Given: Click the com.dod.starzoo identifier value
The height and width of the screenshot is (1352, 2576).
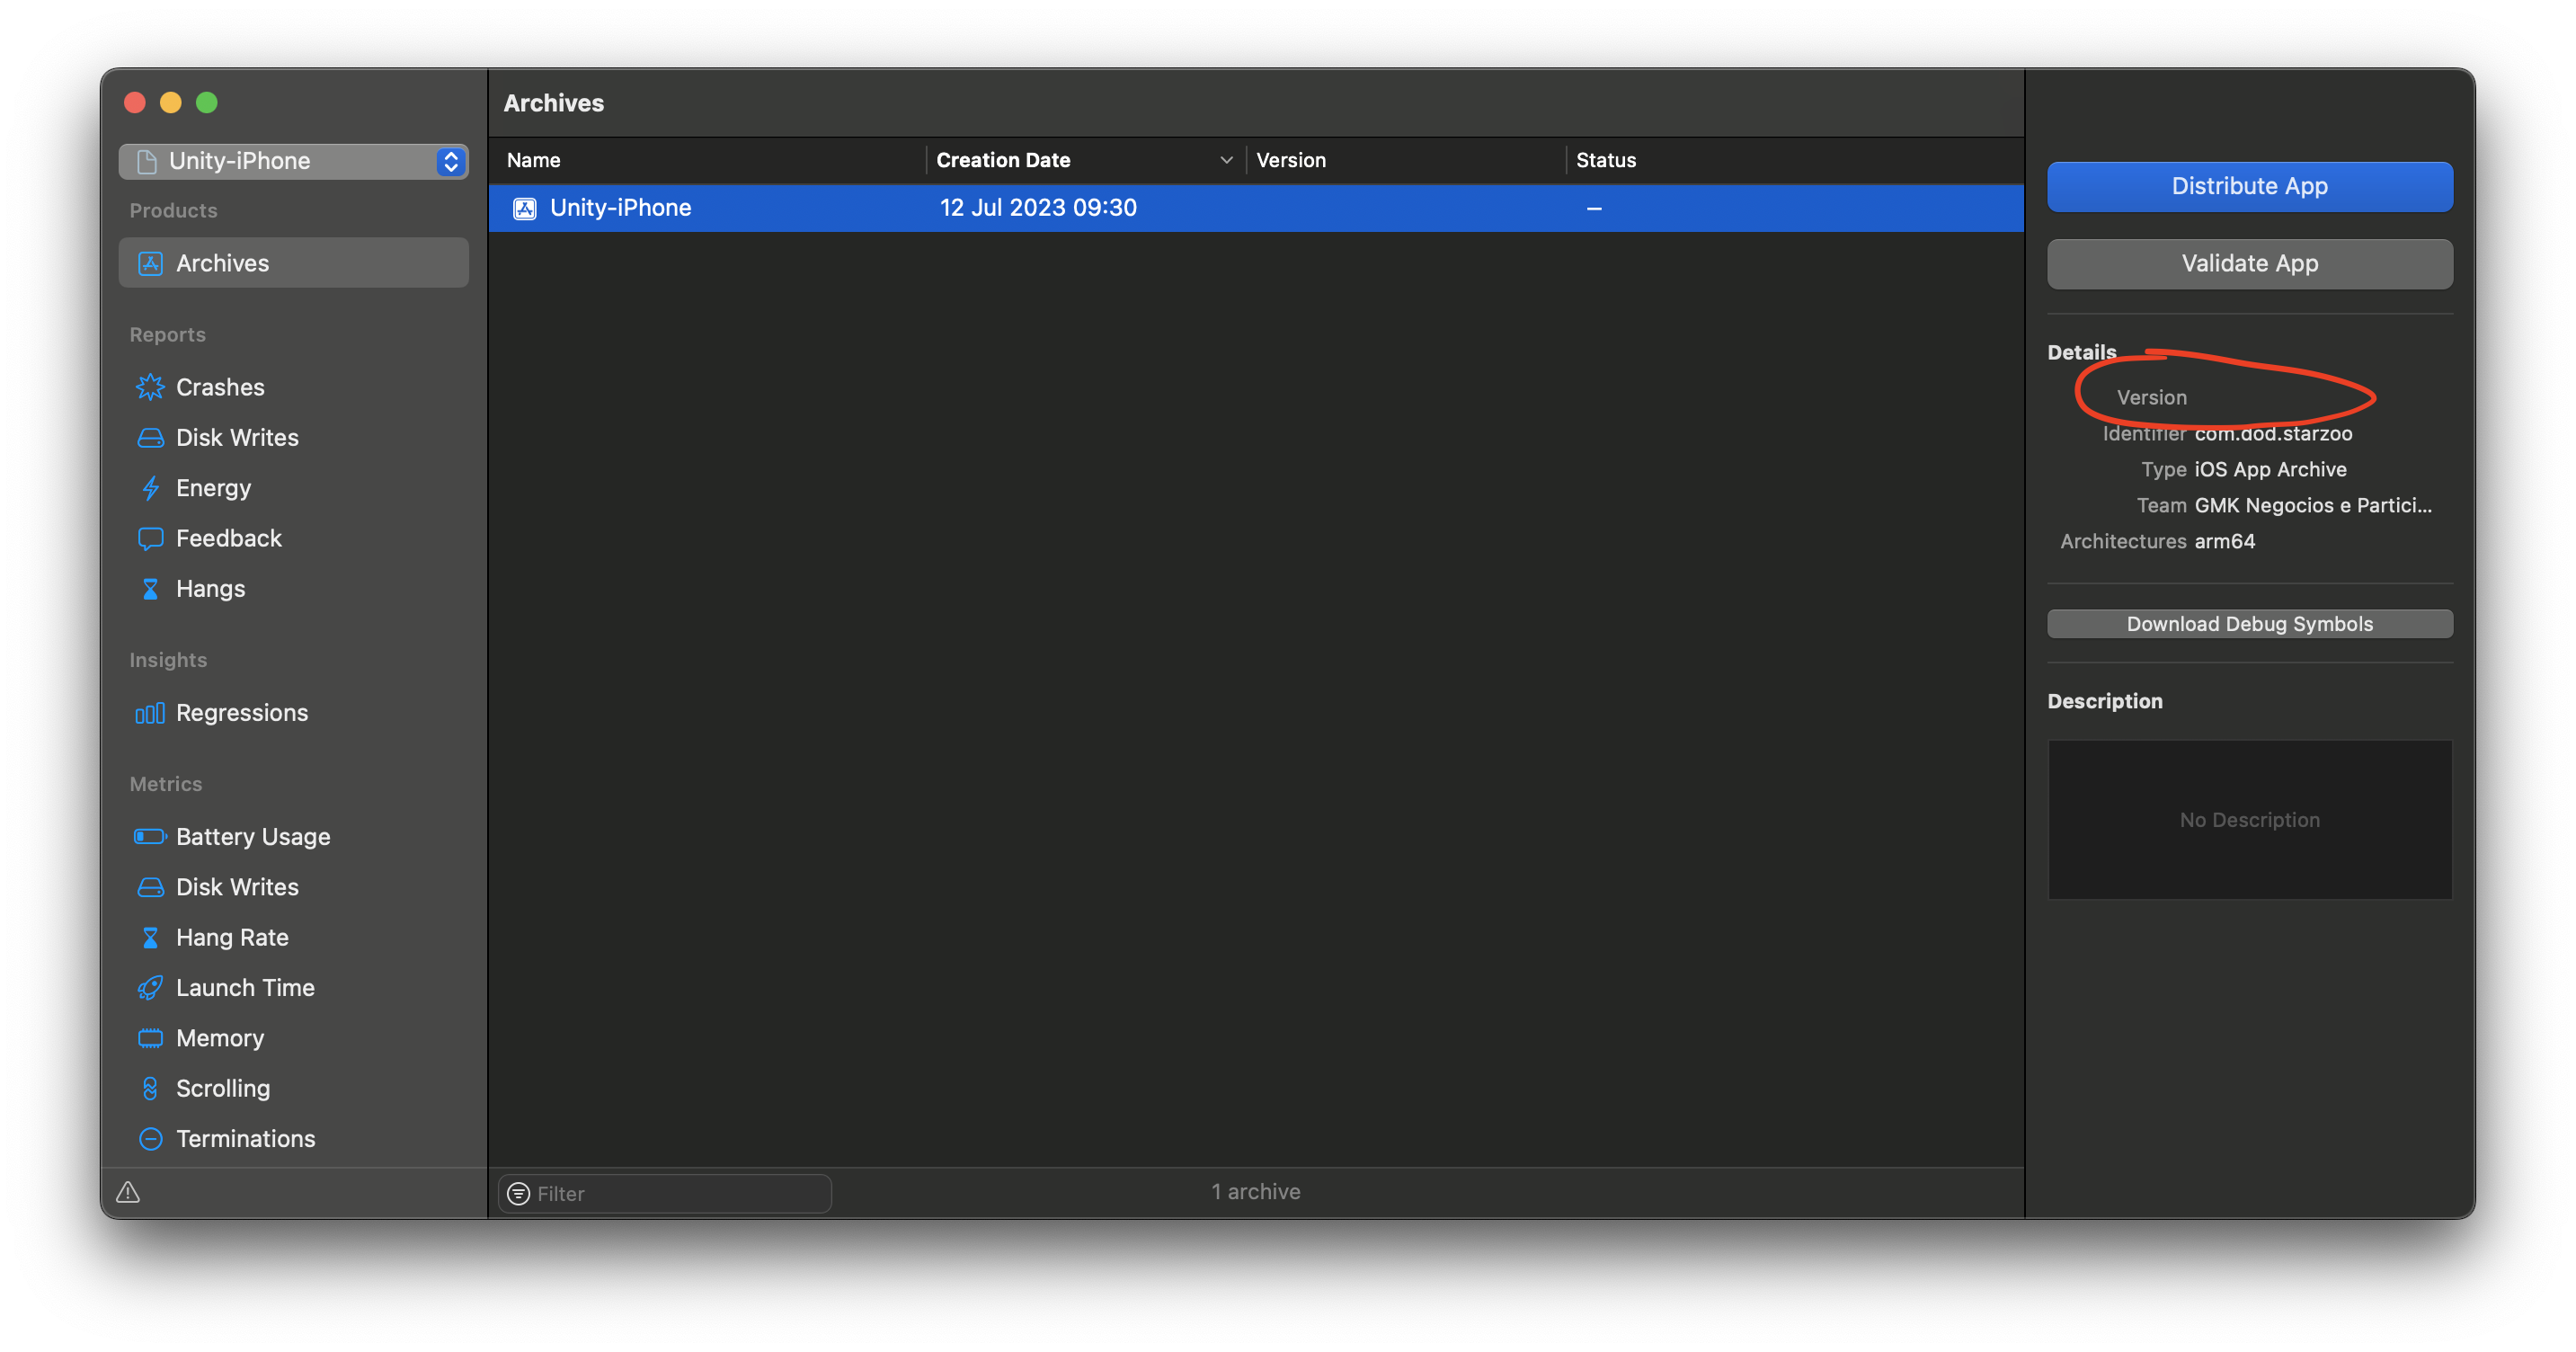Looking at the screenshot, I should (x=2273, y=434).
